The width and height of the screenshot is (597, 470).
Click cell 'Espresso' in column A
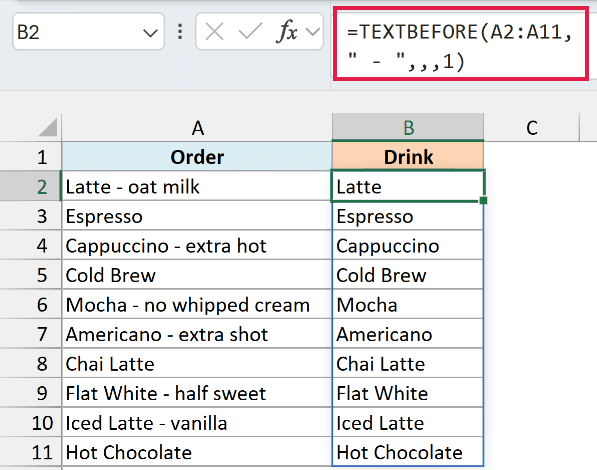click(197, 216)
